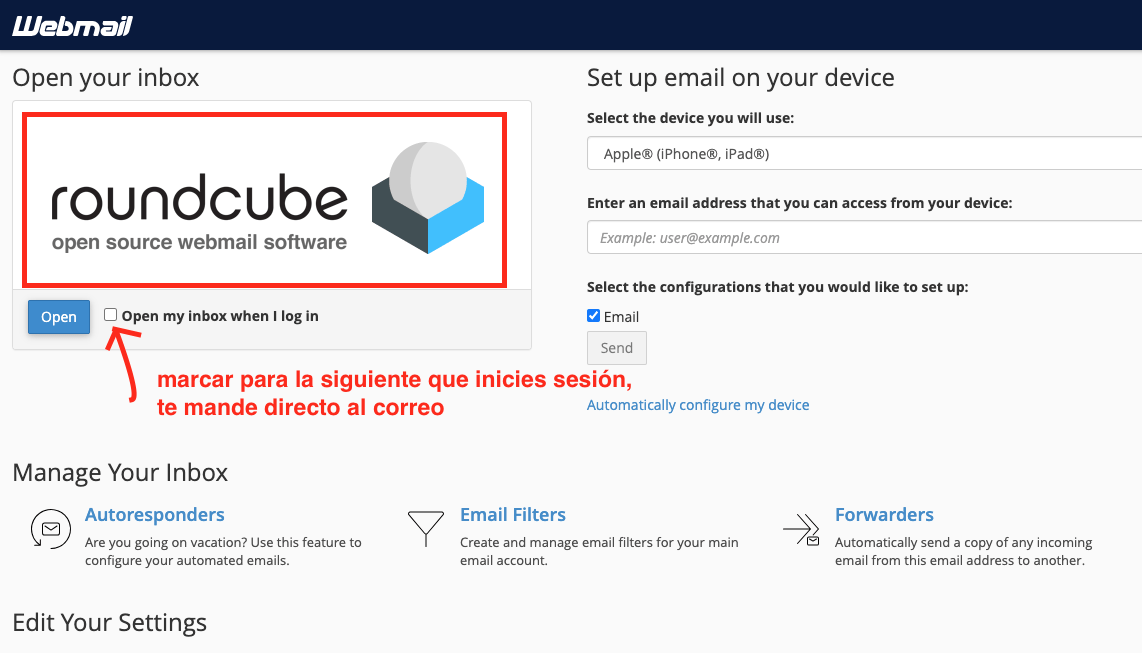This screenshot has height=653, width=1142.
Task: Click the Email Filters description text
Action: coord(599,551)
